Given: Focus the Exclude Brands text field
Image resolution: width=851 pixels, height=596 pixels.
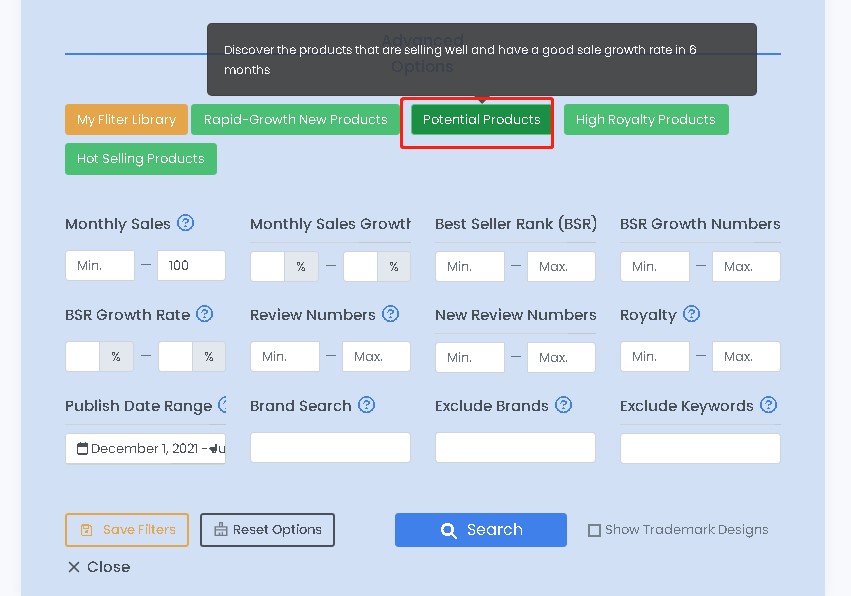Looking at the screenshot, I should pyautogui.click(x=516, y=448).
